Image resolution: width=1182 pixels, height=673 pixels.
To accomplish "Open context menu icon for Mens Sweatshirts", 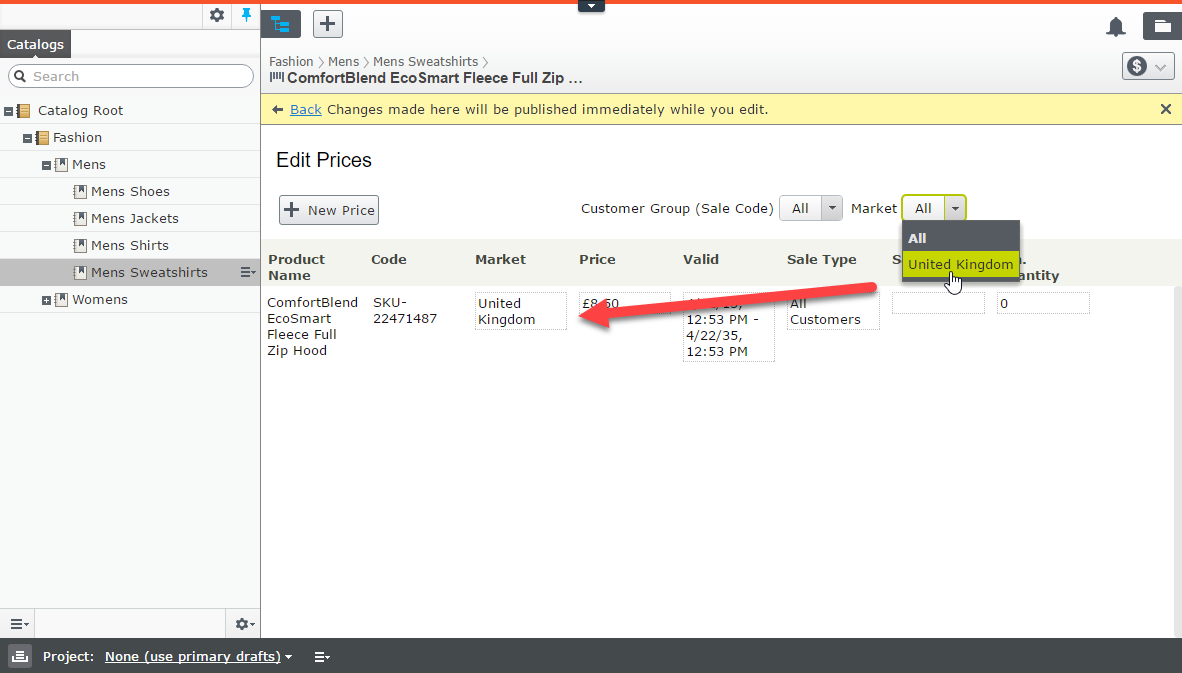I will tap(248, 272).
